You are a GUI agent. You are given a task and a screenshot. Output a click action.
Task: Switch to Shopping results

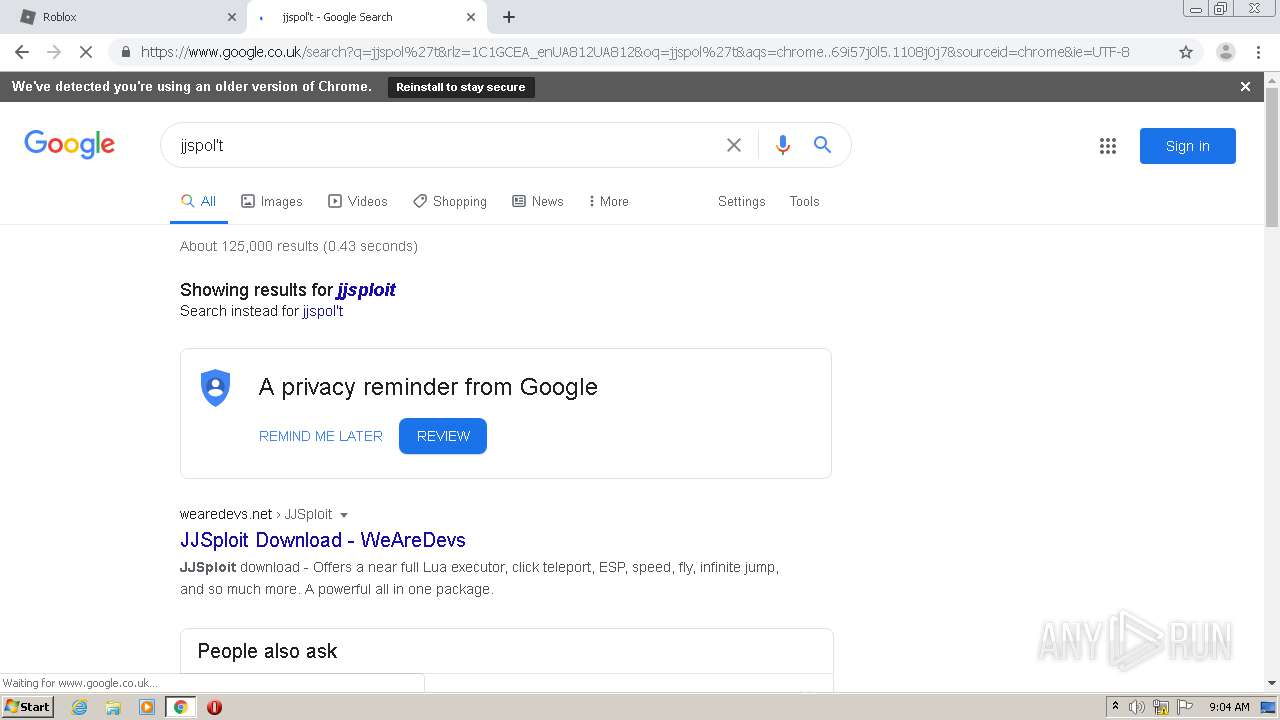[450, 201]
